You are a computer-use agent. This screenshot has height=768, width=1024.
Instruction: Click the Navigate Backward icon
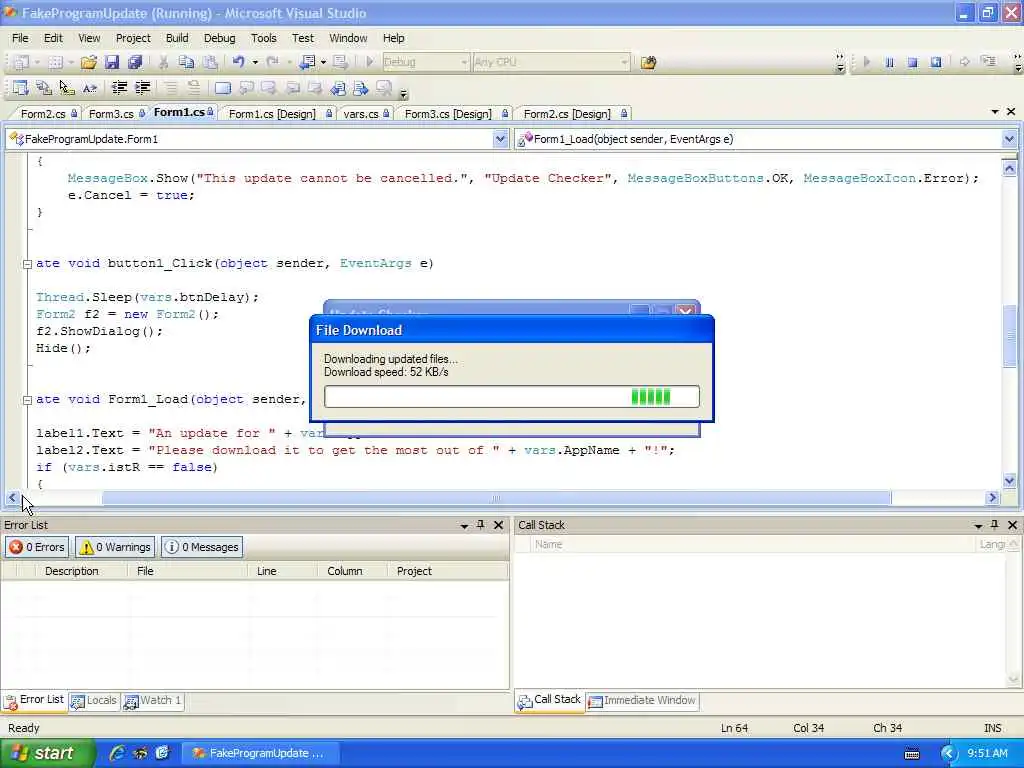[x=307, y=62]
